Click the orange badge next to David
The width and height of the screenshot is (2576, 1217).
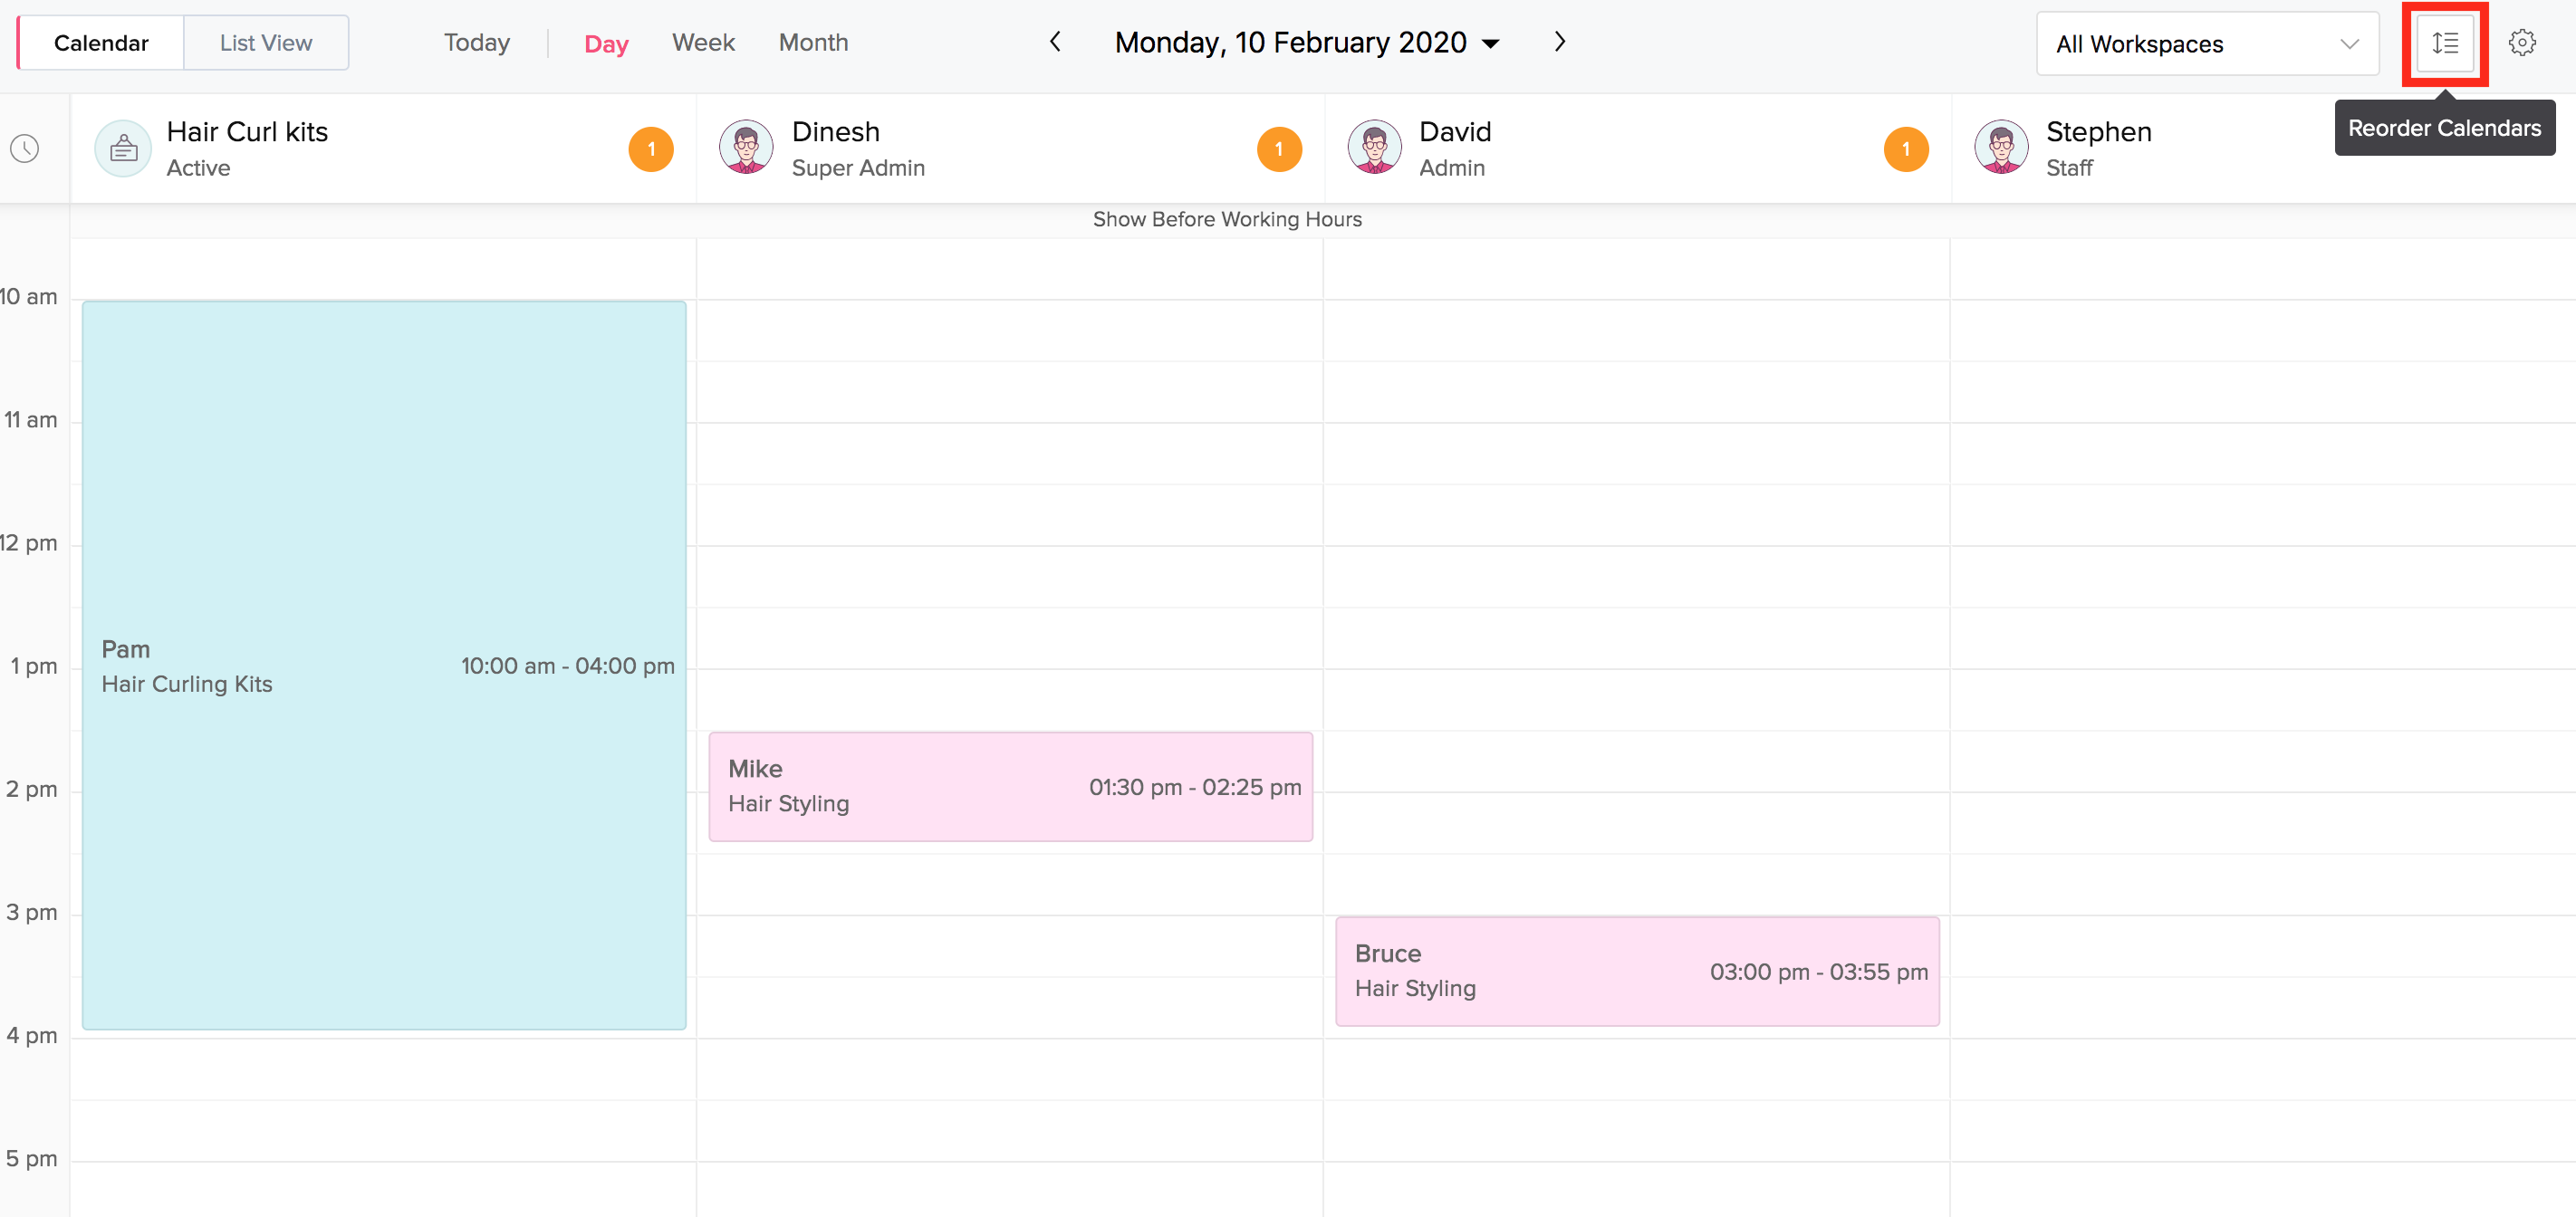point(1905,149)
